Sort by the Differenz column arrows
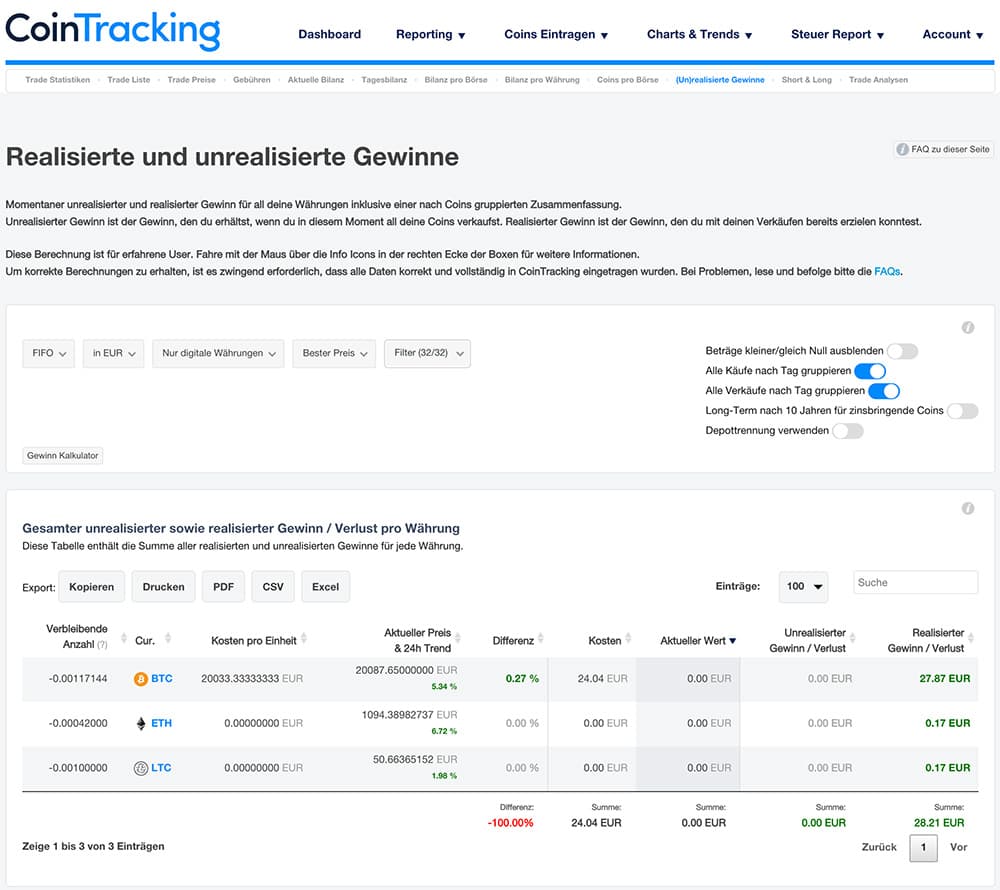Image resolution: width=1000 pixels, height=890 pixels. (x=541, y=638)
